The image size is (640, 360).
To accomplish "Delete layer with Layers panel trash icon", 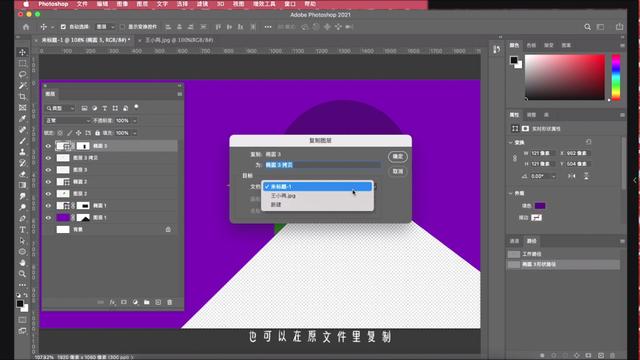I will (169, 302).
